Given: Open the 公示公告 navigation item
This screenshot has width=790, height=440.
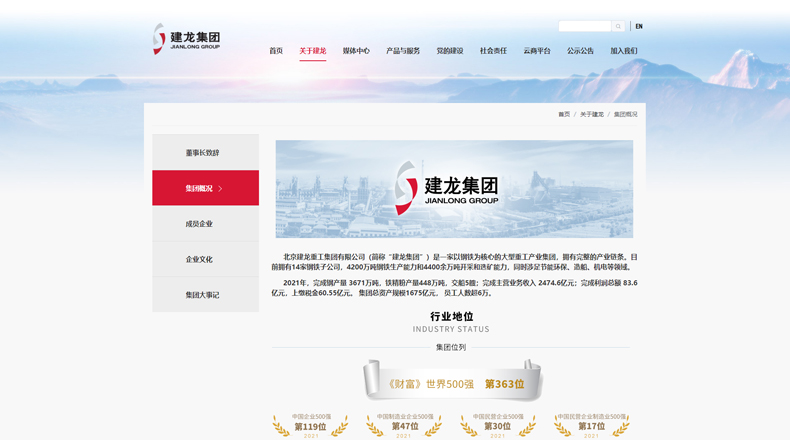Looking at the screenshot, I should tap(580, 51).
